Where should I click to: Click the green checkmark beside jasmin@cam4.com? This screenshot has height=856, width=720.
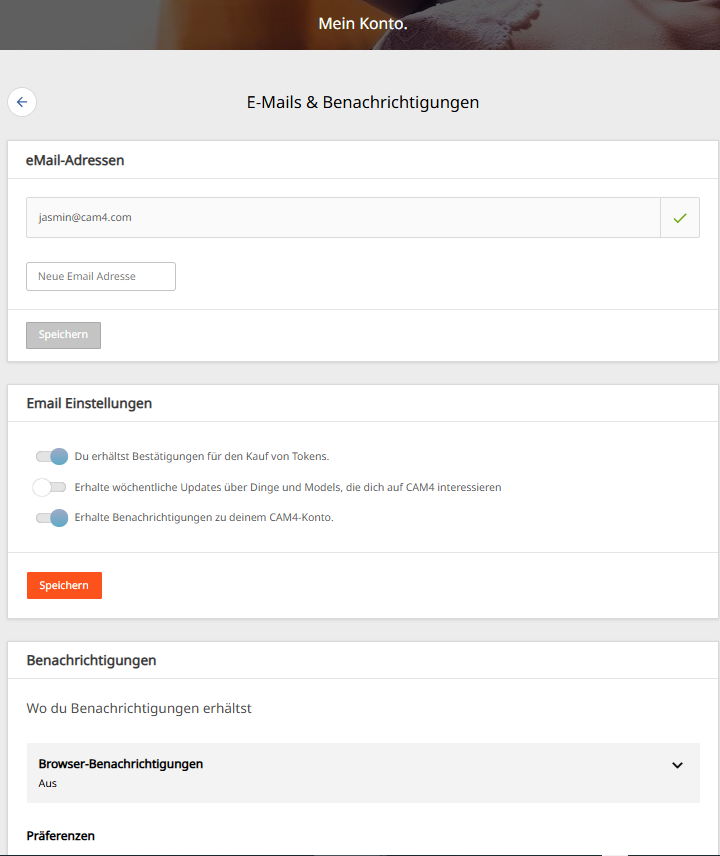point(680,217)
